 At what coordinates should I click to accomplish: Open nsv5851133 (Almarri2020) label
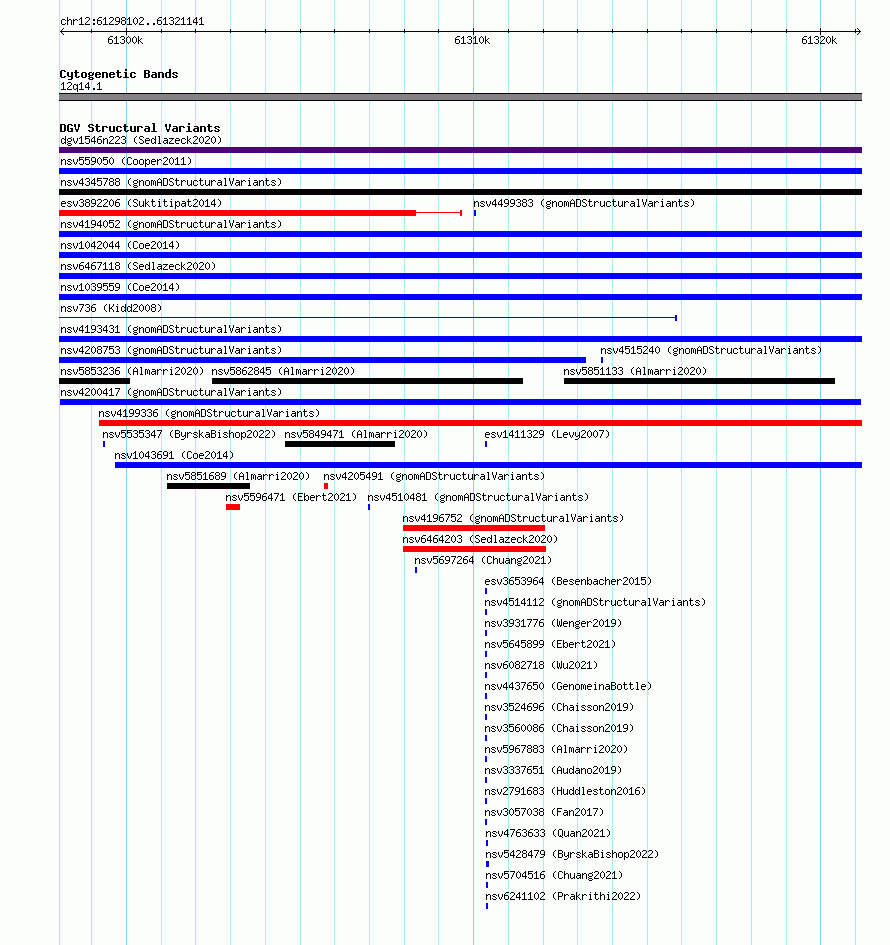(635, 372)
